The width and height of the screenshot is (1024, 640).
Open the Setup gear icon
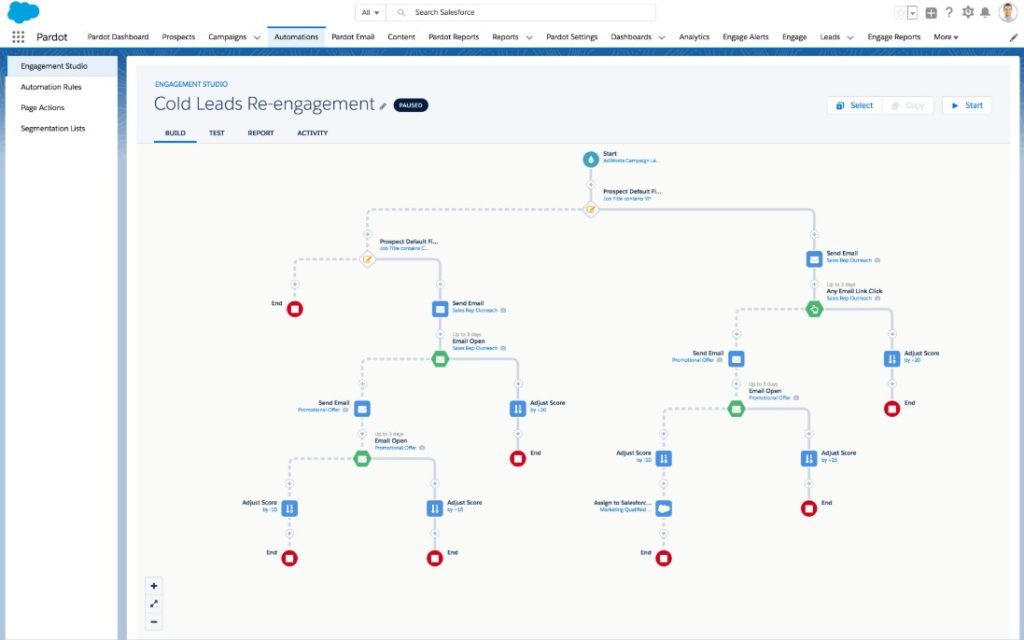pyautogui.click(x=968, y=12)
